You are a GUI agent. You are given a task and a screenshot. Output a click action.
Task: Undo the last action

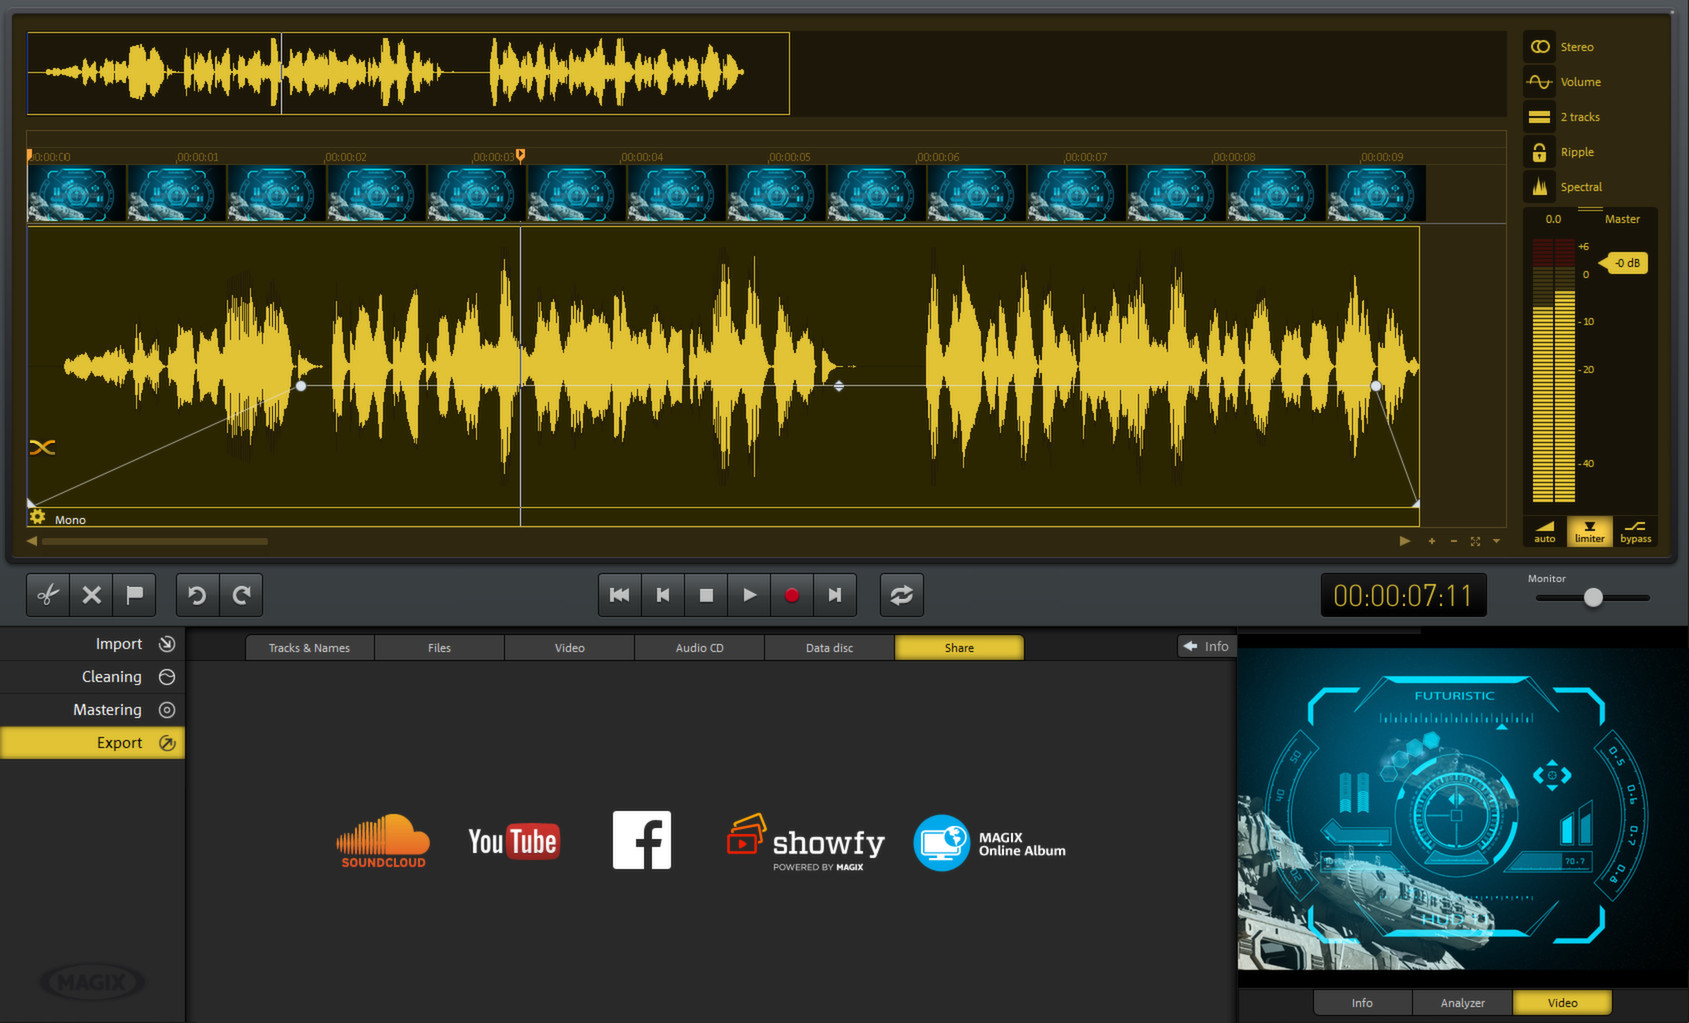tap(197, 595)
